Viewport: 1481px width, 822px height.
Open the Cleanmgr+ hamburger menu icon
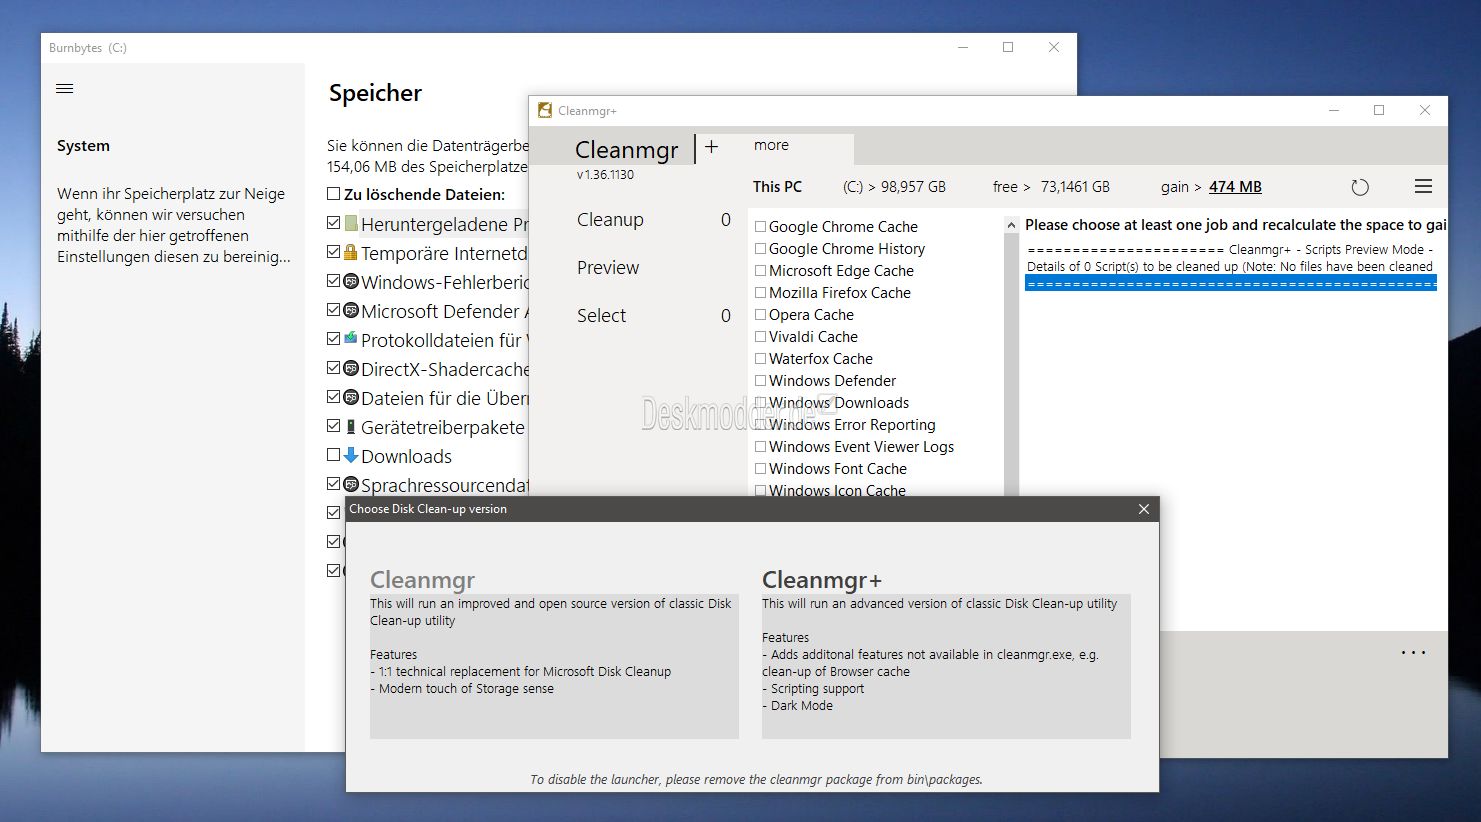[x=1424, y=186]
